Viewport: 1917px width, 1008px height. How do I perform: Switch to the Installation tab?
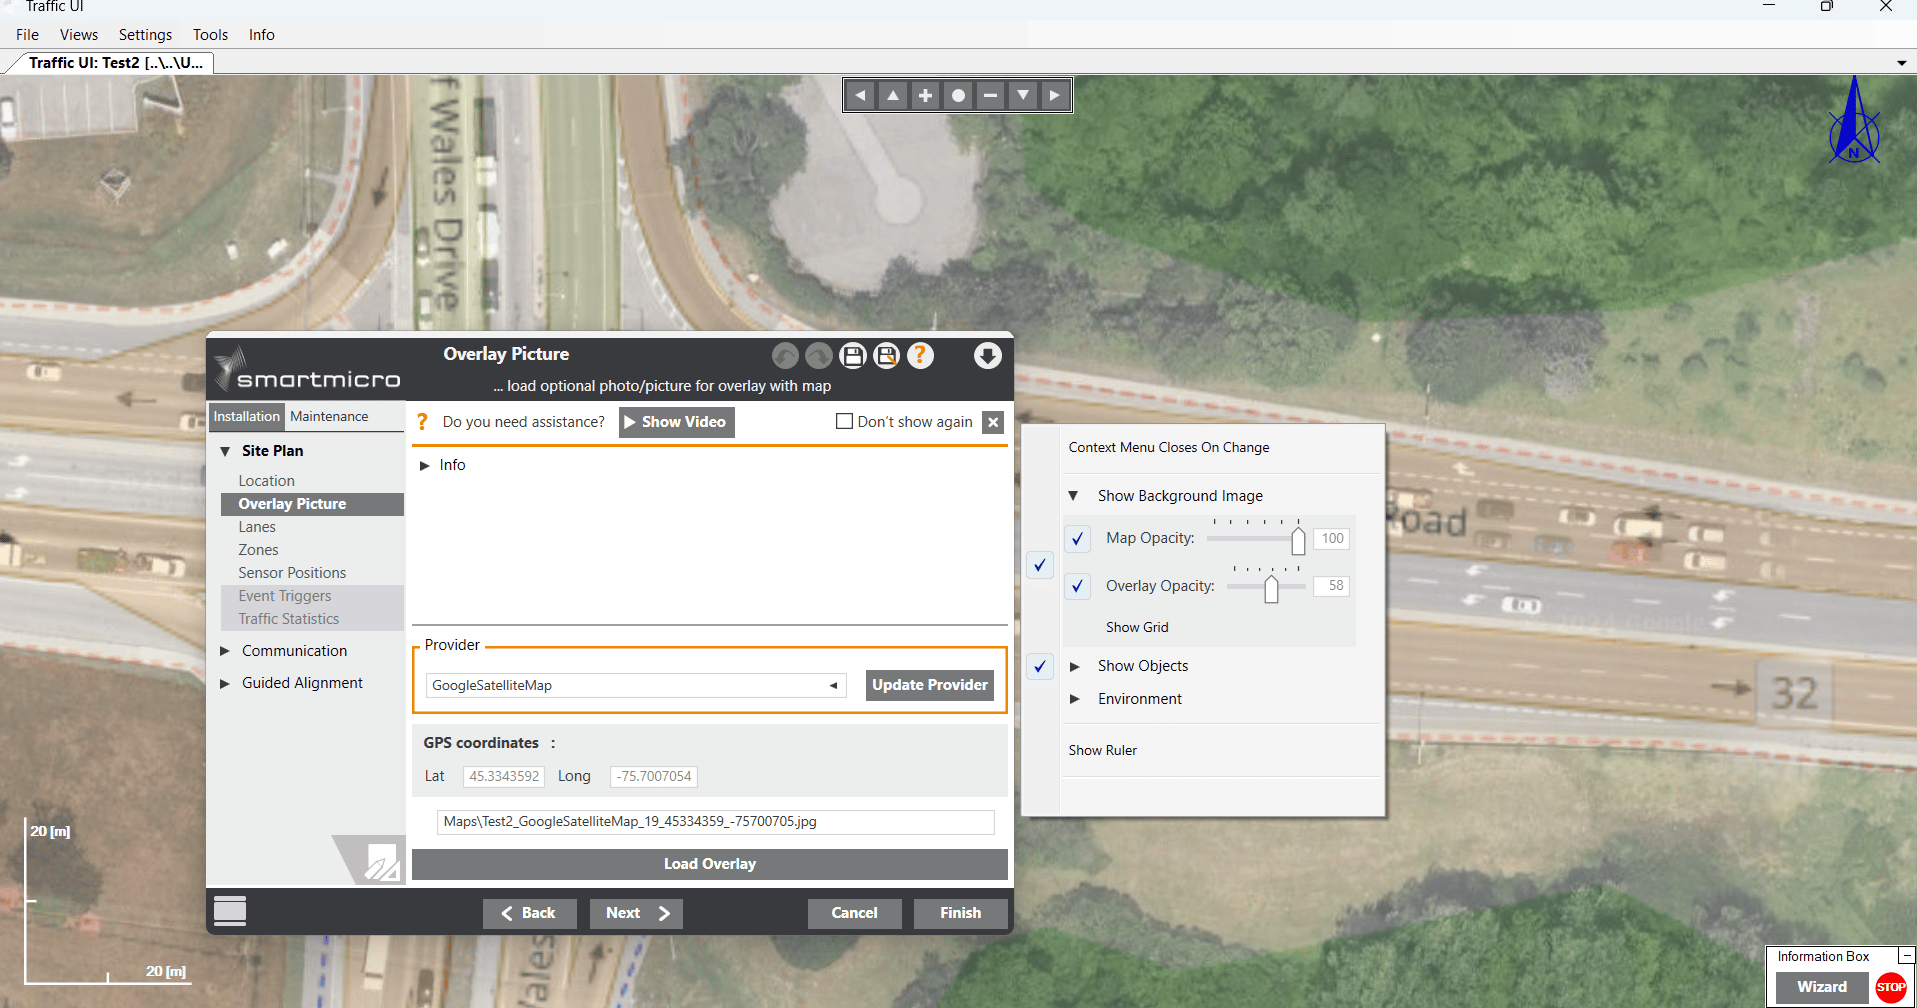[x=247, y=417]
